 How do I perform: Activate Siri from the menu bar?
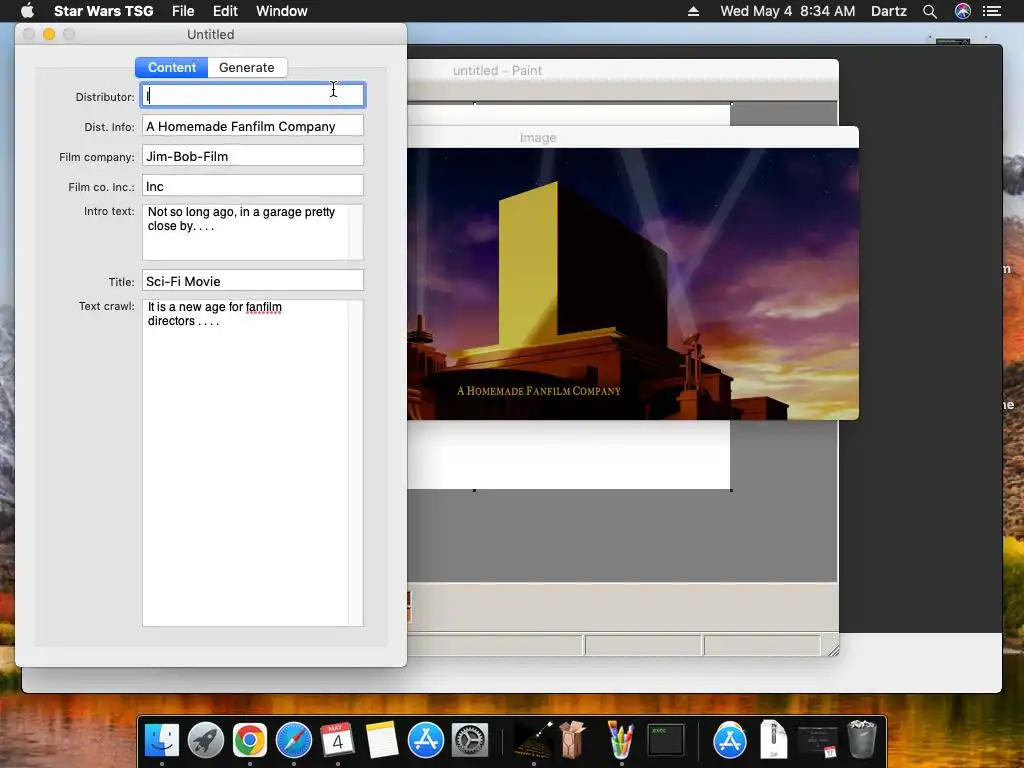(x=963, y=11)
